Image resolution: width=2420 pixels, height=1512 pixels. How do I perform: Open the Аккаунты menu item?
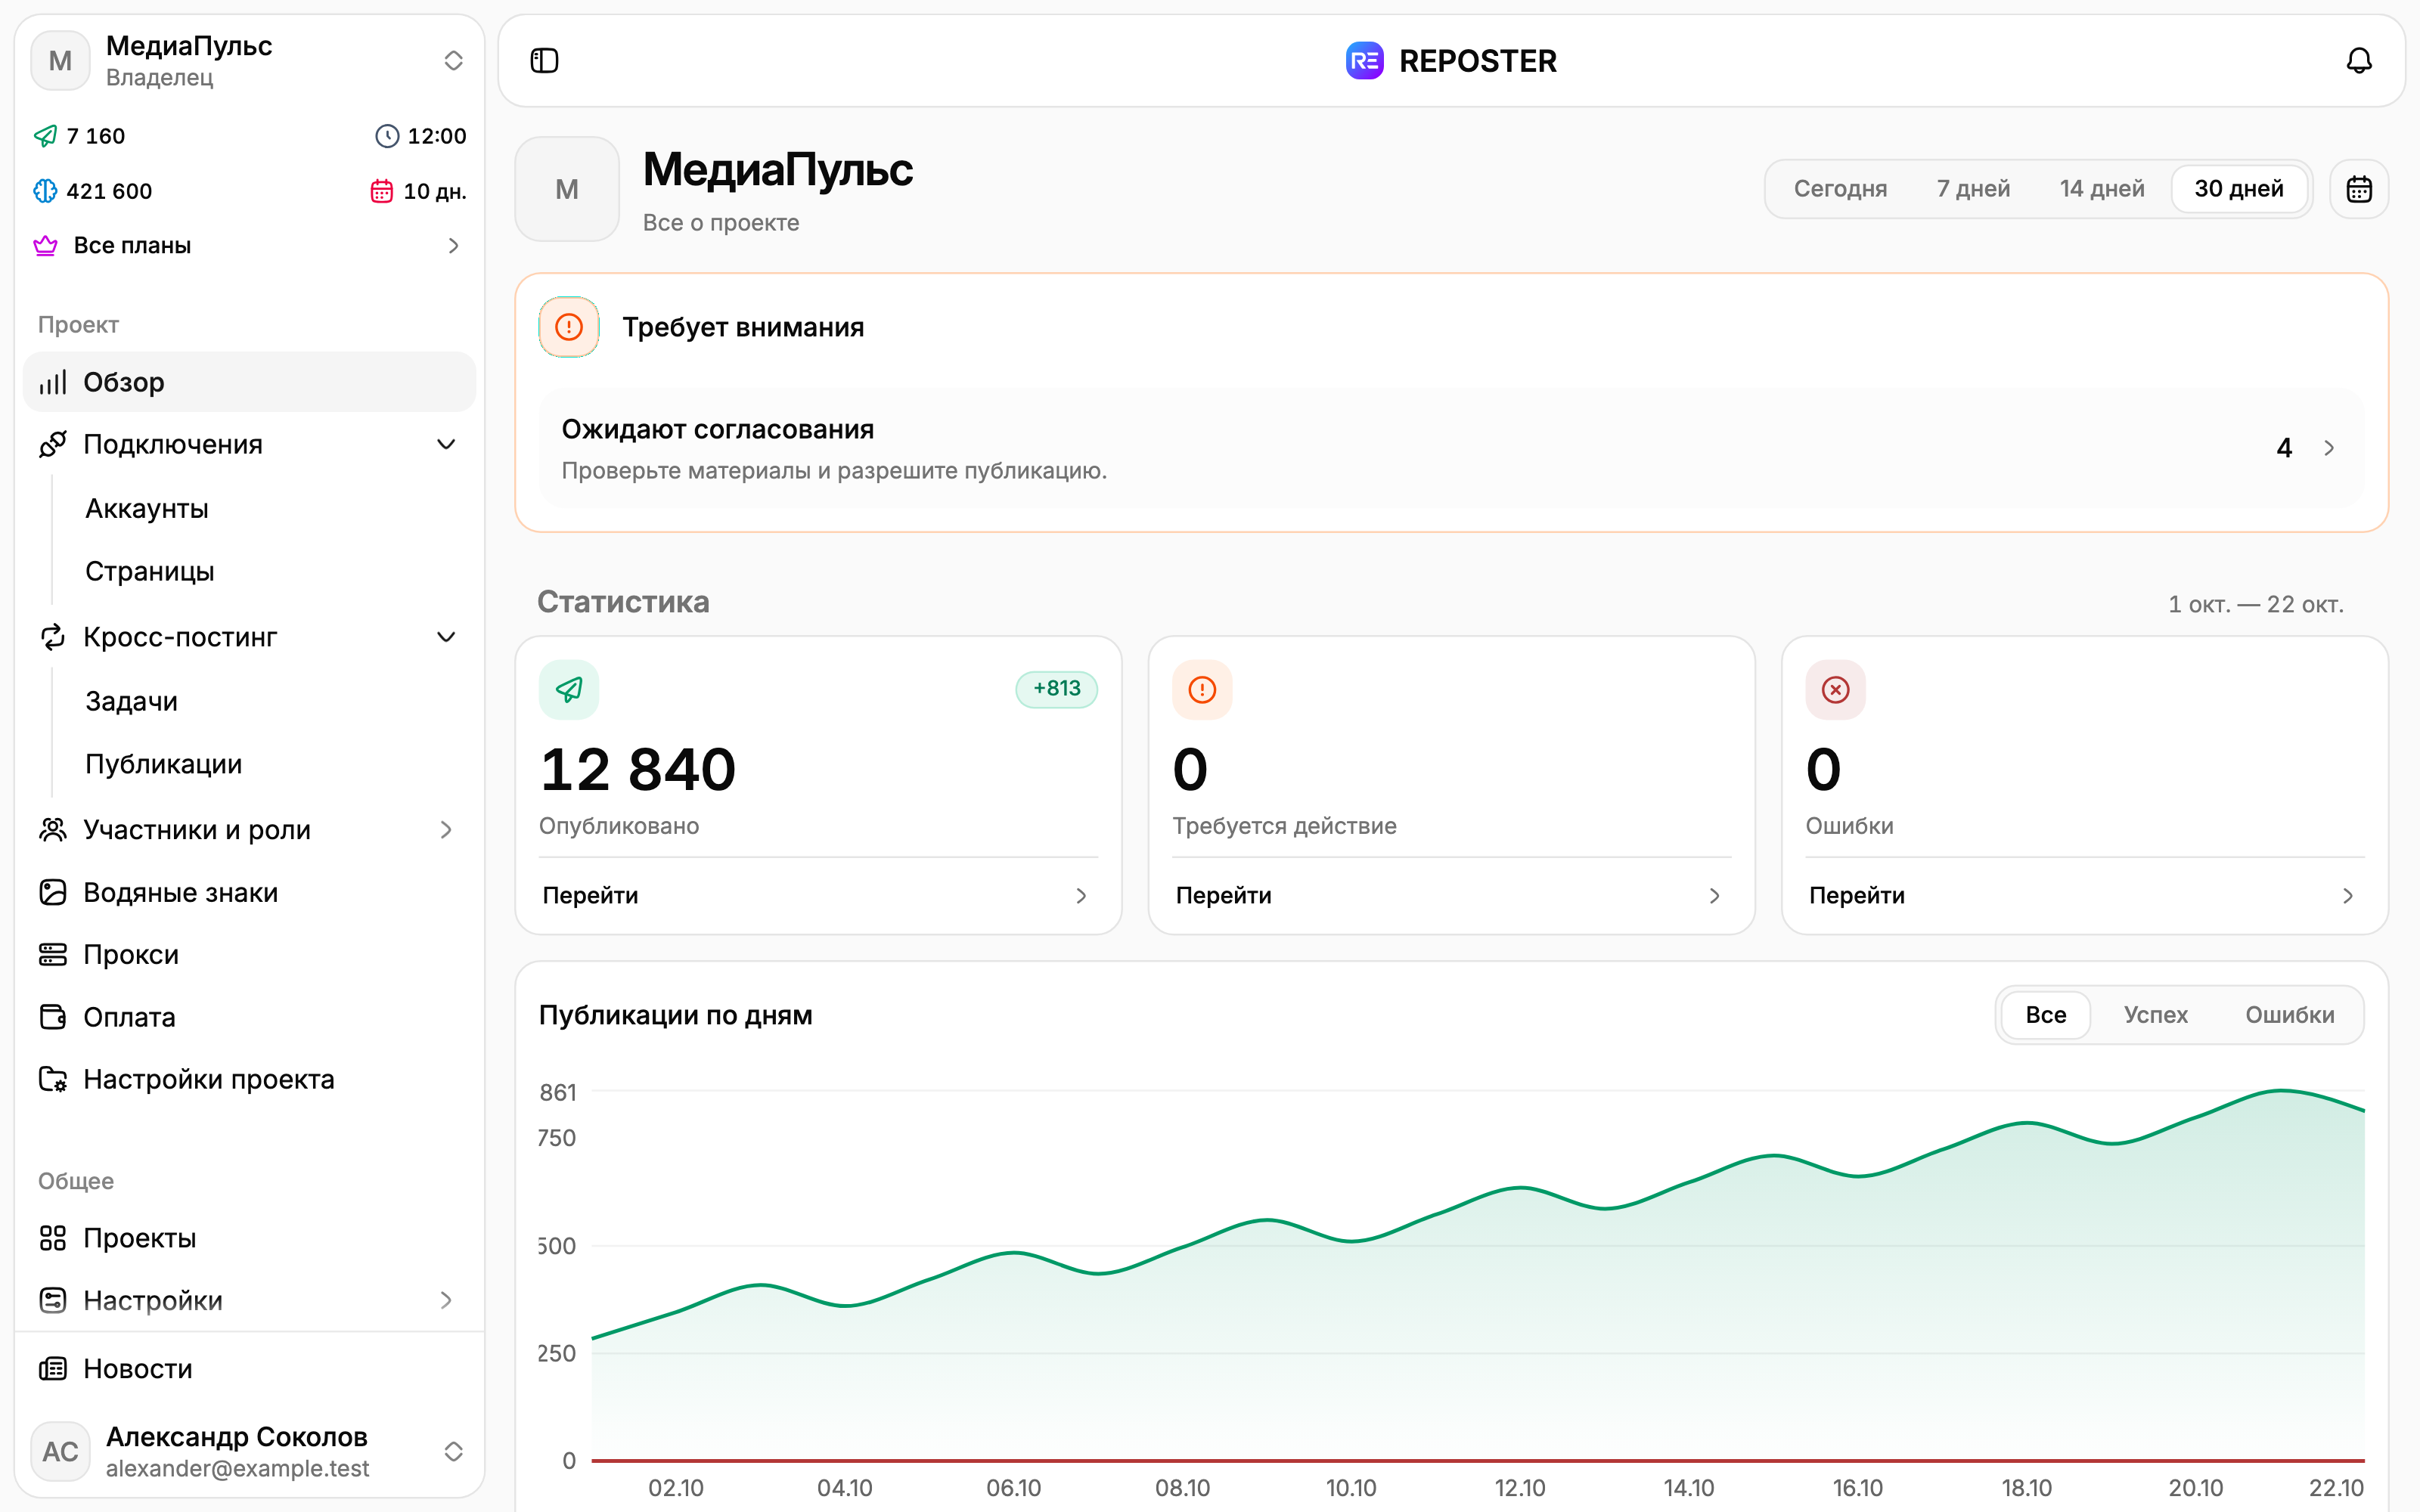point(147,509)
